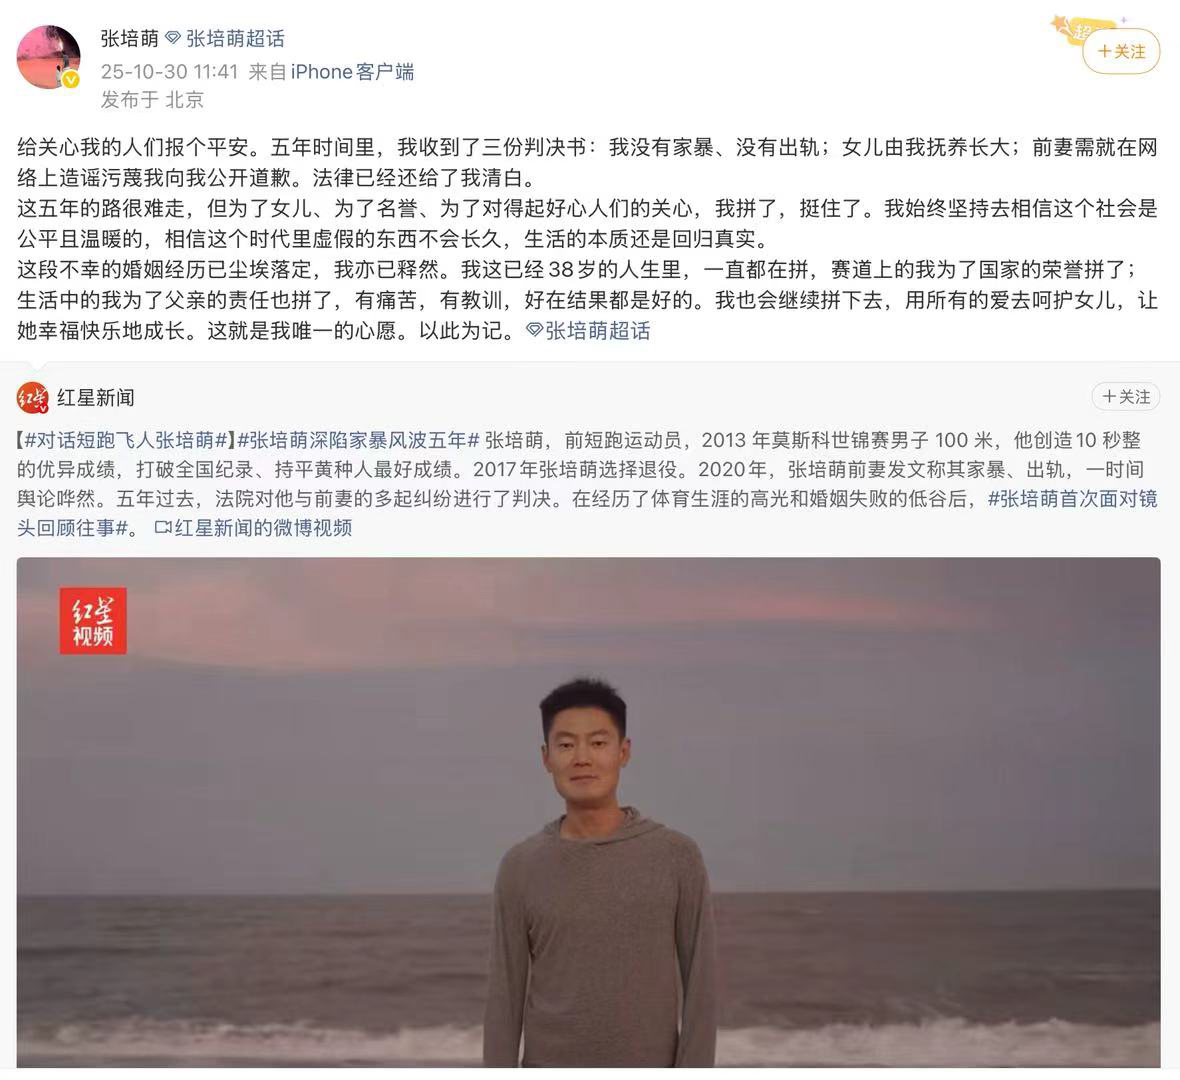Open hashtag #张培萌深陷家暴风波五年#
The height and width of the screenshot is (1080, 1180).
click(358, 440)
